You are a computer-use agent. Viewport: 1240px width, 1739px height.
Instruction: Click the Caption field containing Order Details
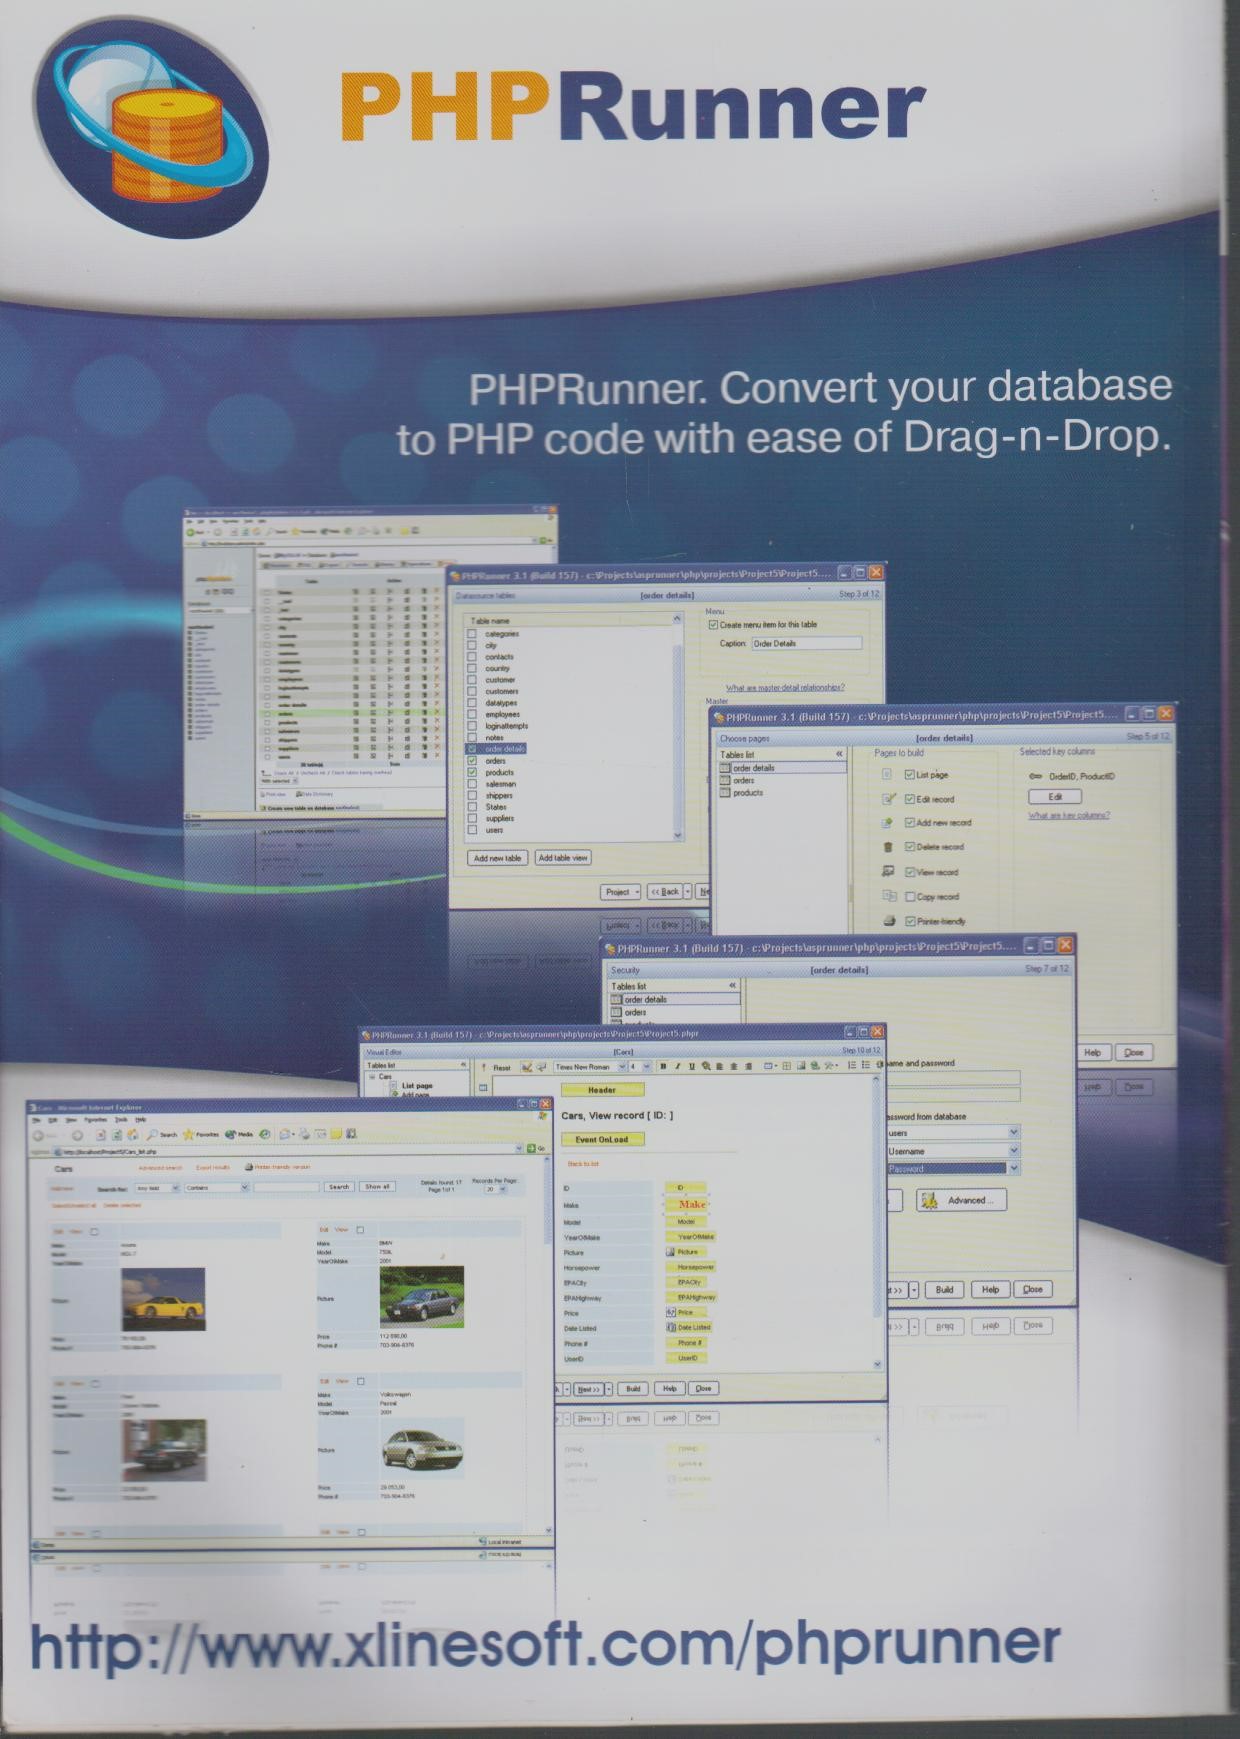[x=806, y=643]
